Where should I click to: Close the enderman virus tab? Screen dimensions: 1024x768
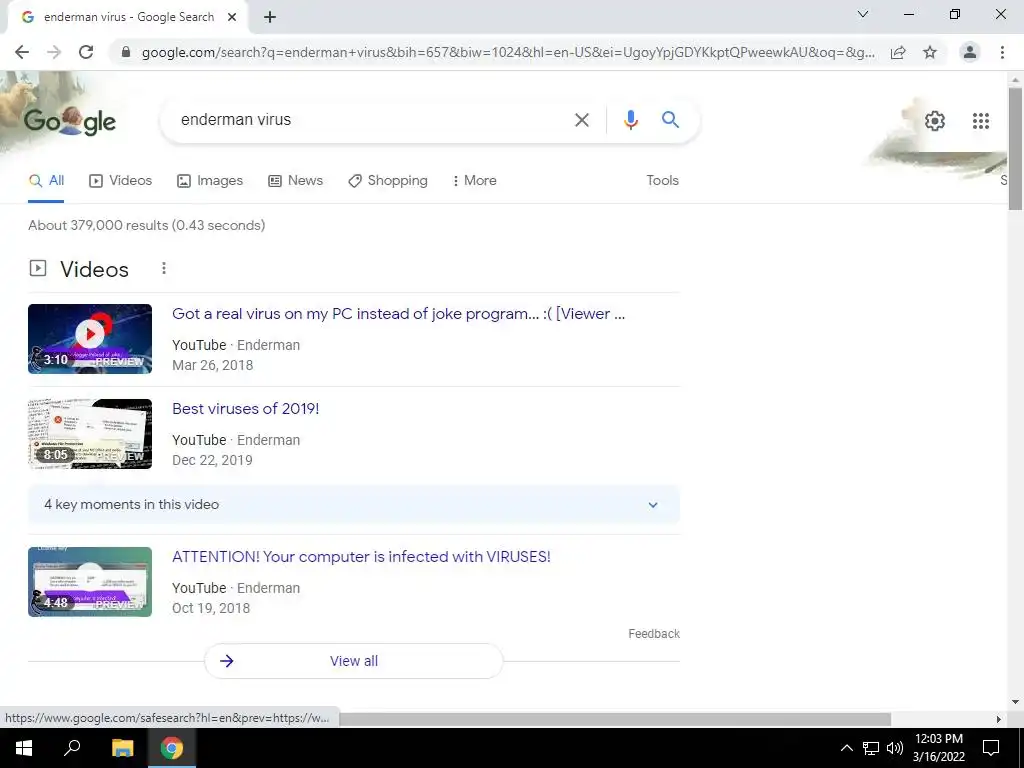232,18
